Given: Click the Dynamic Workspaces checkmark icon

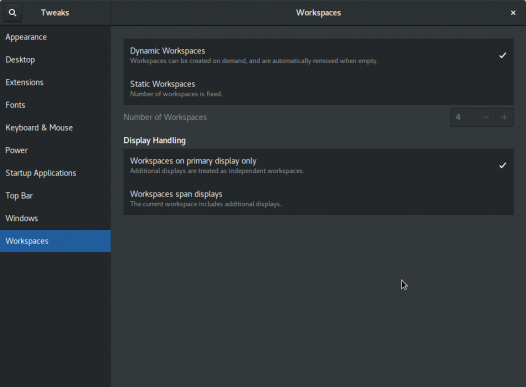Looking at the screenshot, I should 503,55.
